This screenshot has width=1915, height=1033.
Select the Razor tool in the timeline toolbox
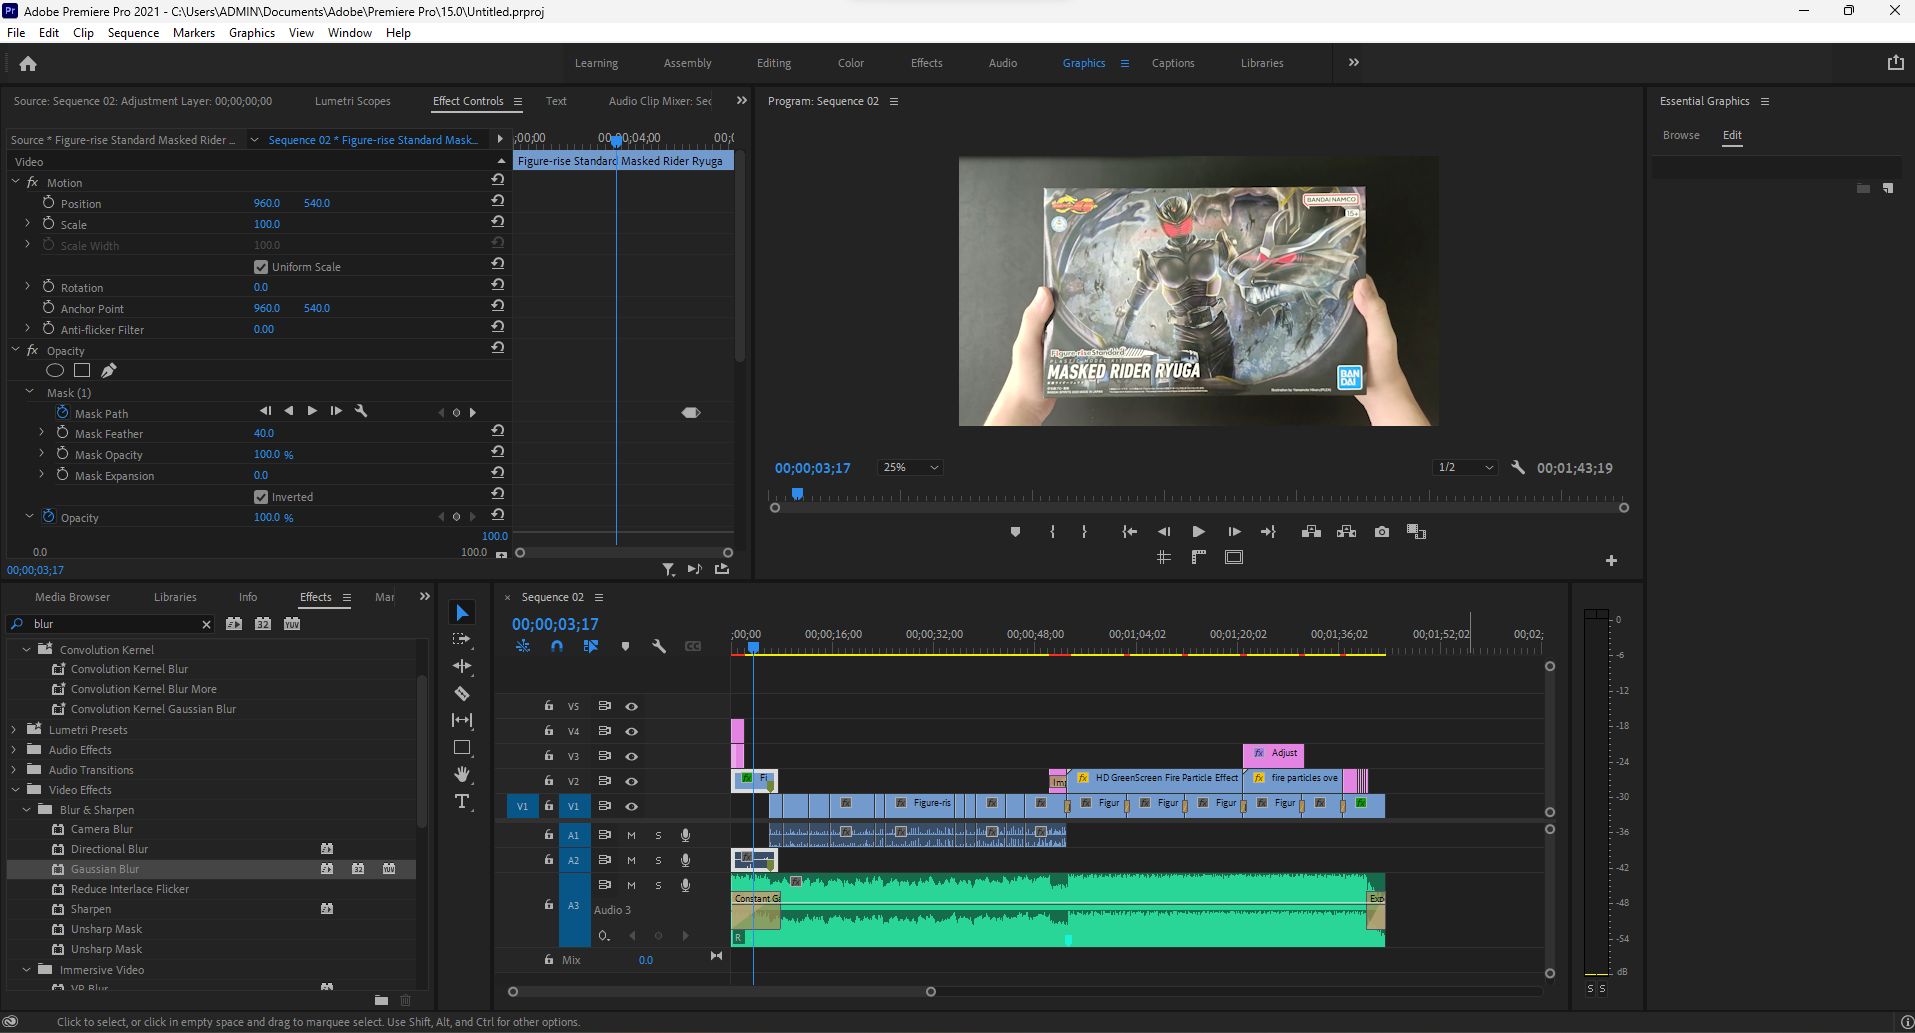[462, 693]
